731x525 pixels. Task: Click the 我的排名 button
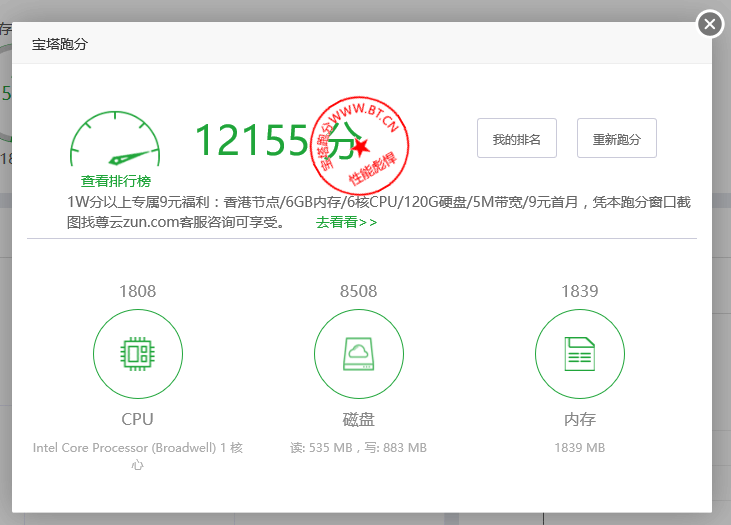pos(517,138)
